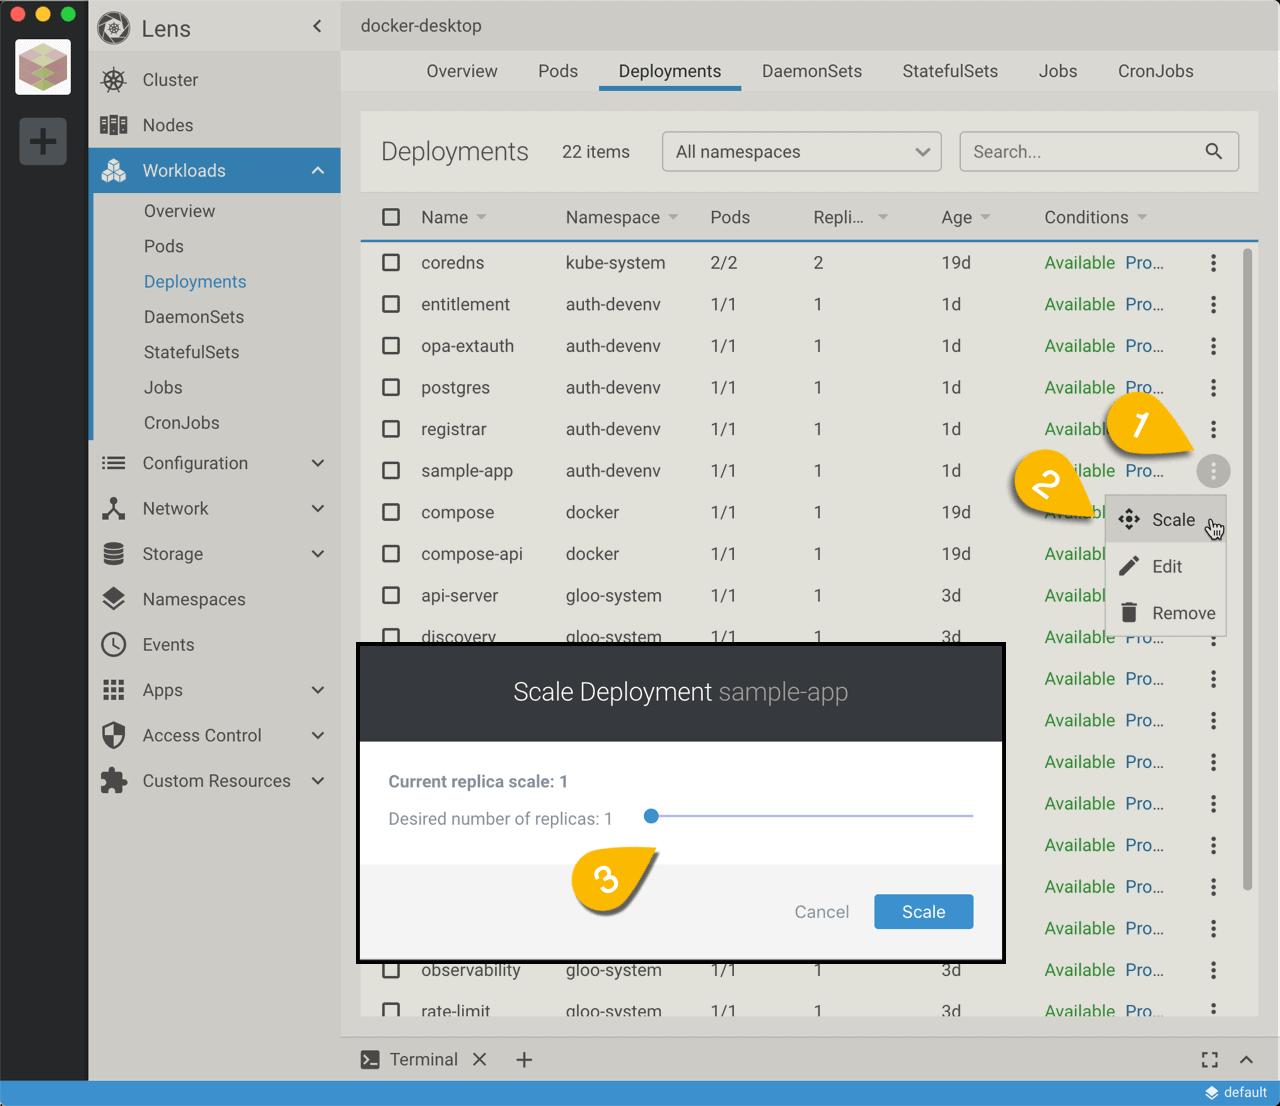Click the replicas slider track
Screen dimensions: 1280x1106
811,816
